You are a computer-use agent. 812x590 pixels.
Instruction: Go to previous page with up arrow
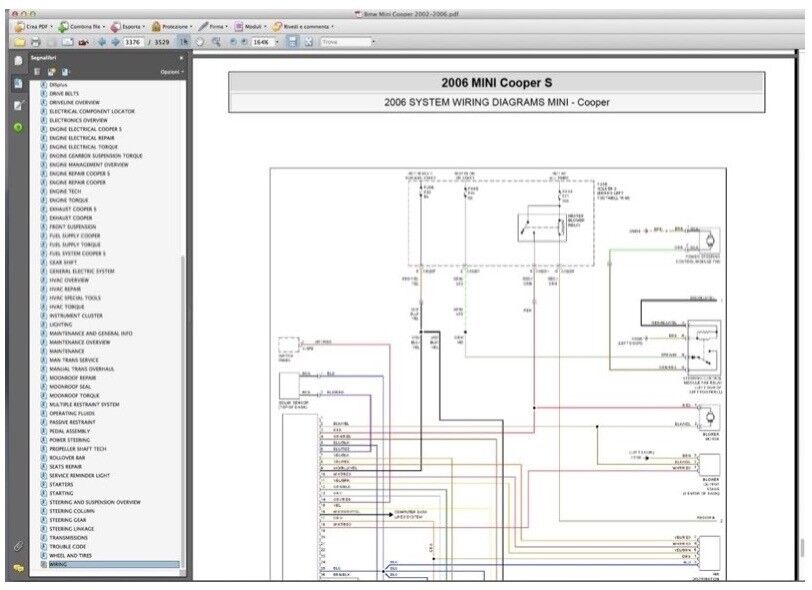(x=101, y=42)
